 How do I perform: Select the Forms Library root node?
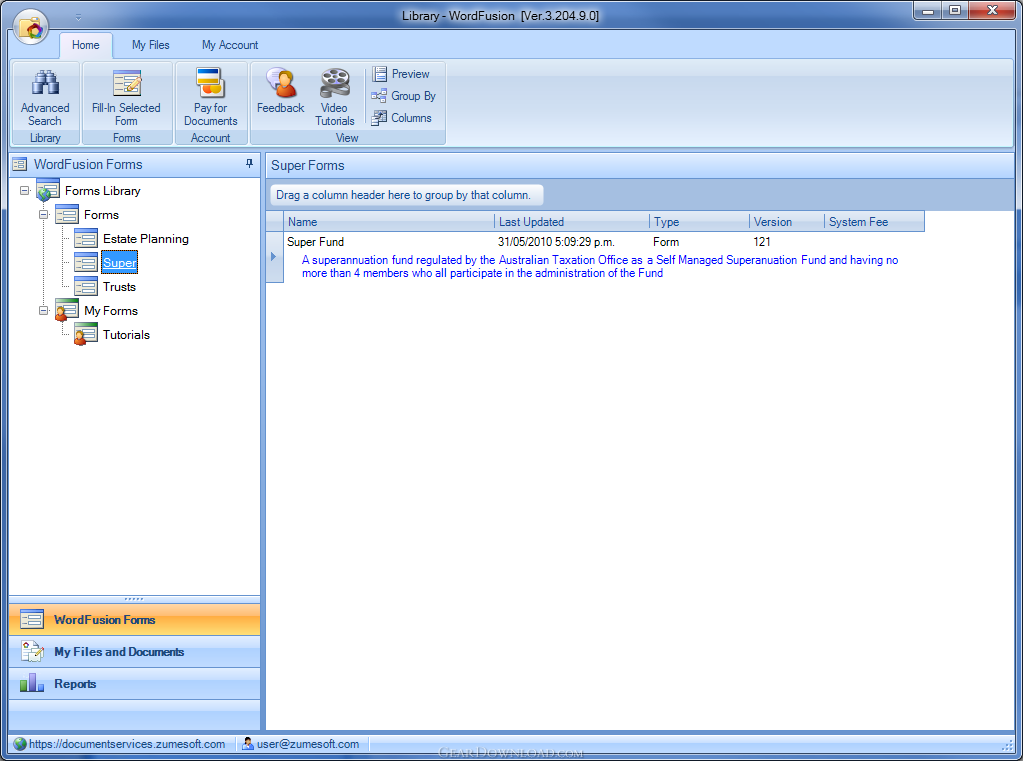click(102, 191)
